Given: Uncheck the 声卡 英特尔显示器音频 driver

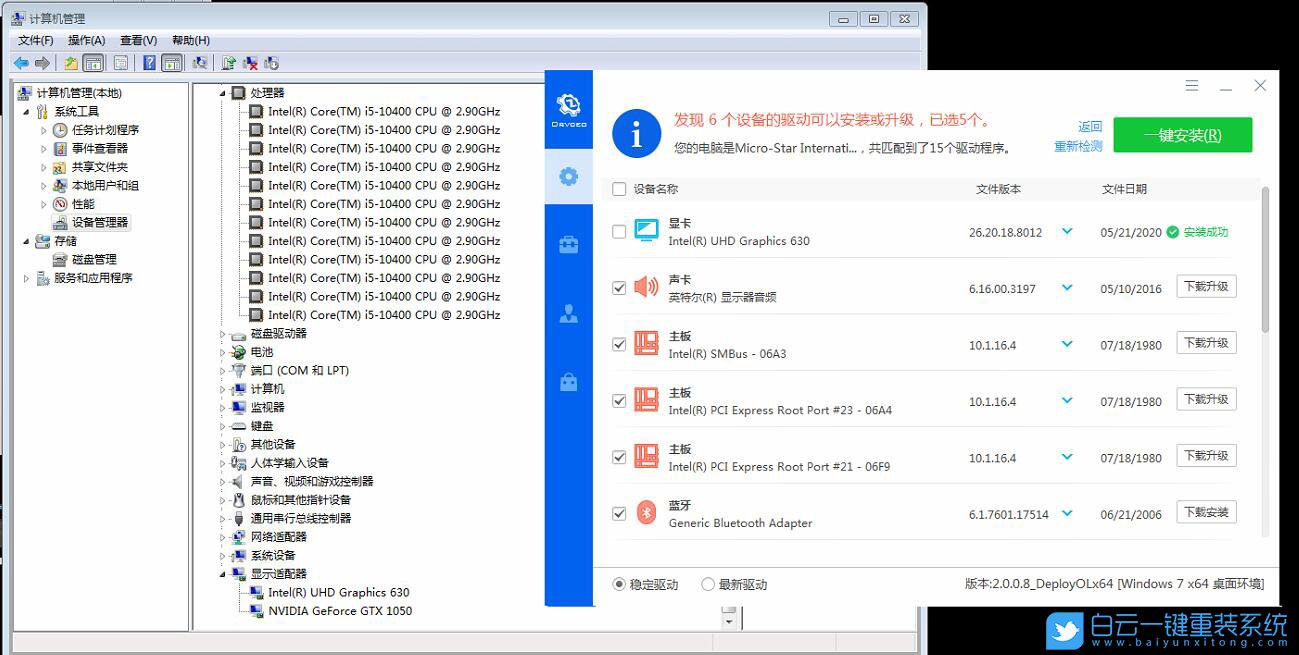Looking at the screenshot, I should (617, 288).
